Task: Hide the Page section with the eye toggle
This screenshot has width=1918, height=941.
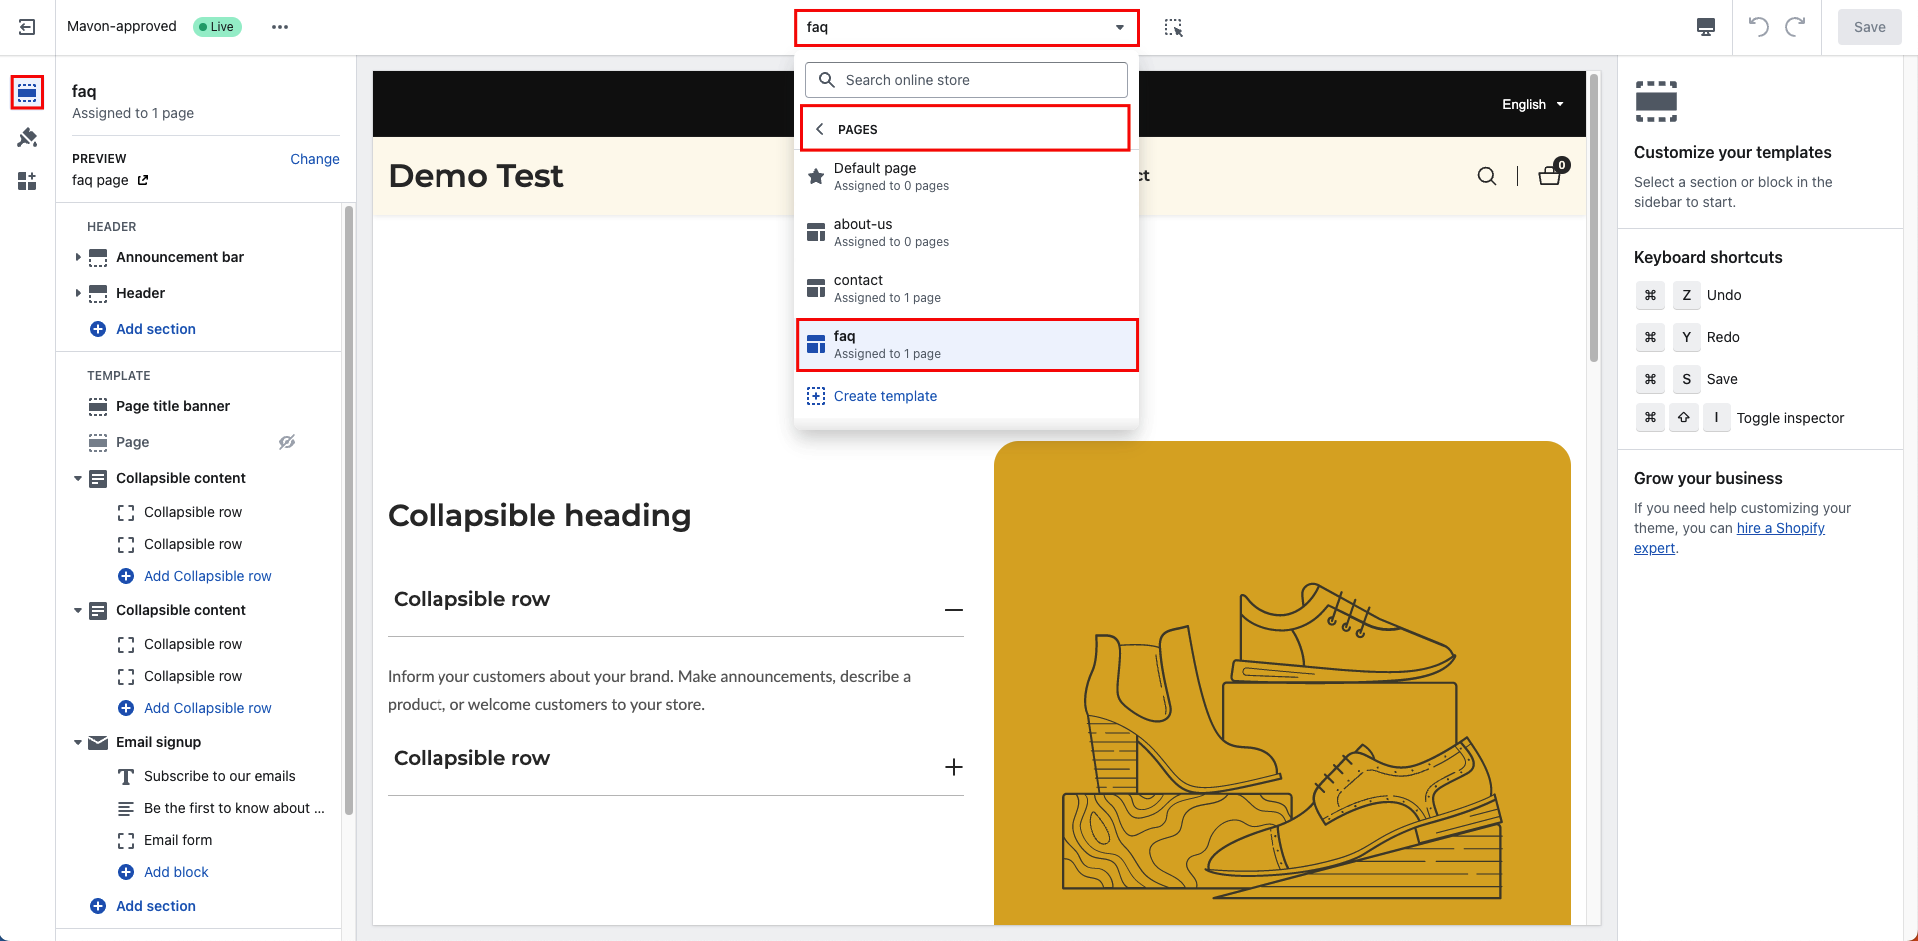Action: (287, 441)
